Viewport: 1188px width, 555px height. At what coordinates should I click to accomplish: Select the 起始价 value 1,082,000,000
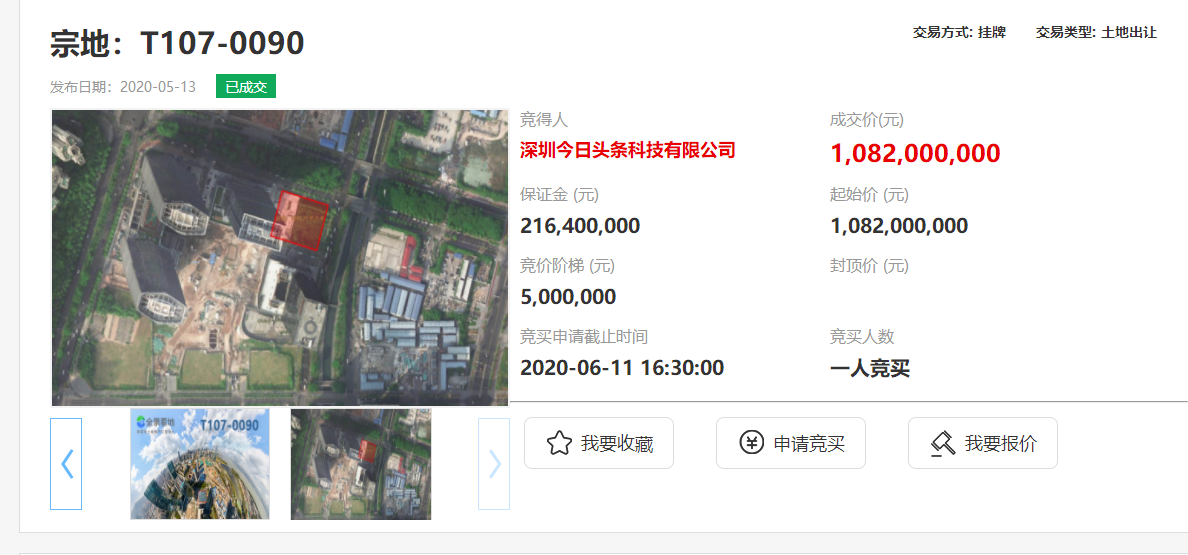[x=899, y=226]
